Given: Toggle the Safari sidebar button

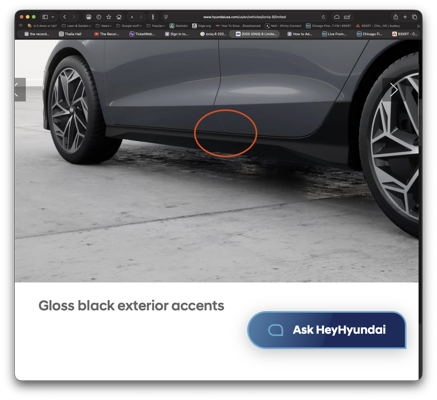Looking at the screenshot, I should coord(45,17).
